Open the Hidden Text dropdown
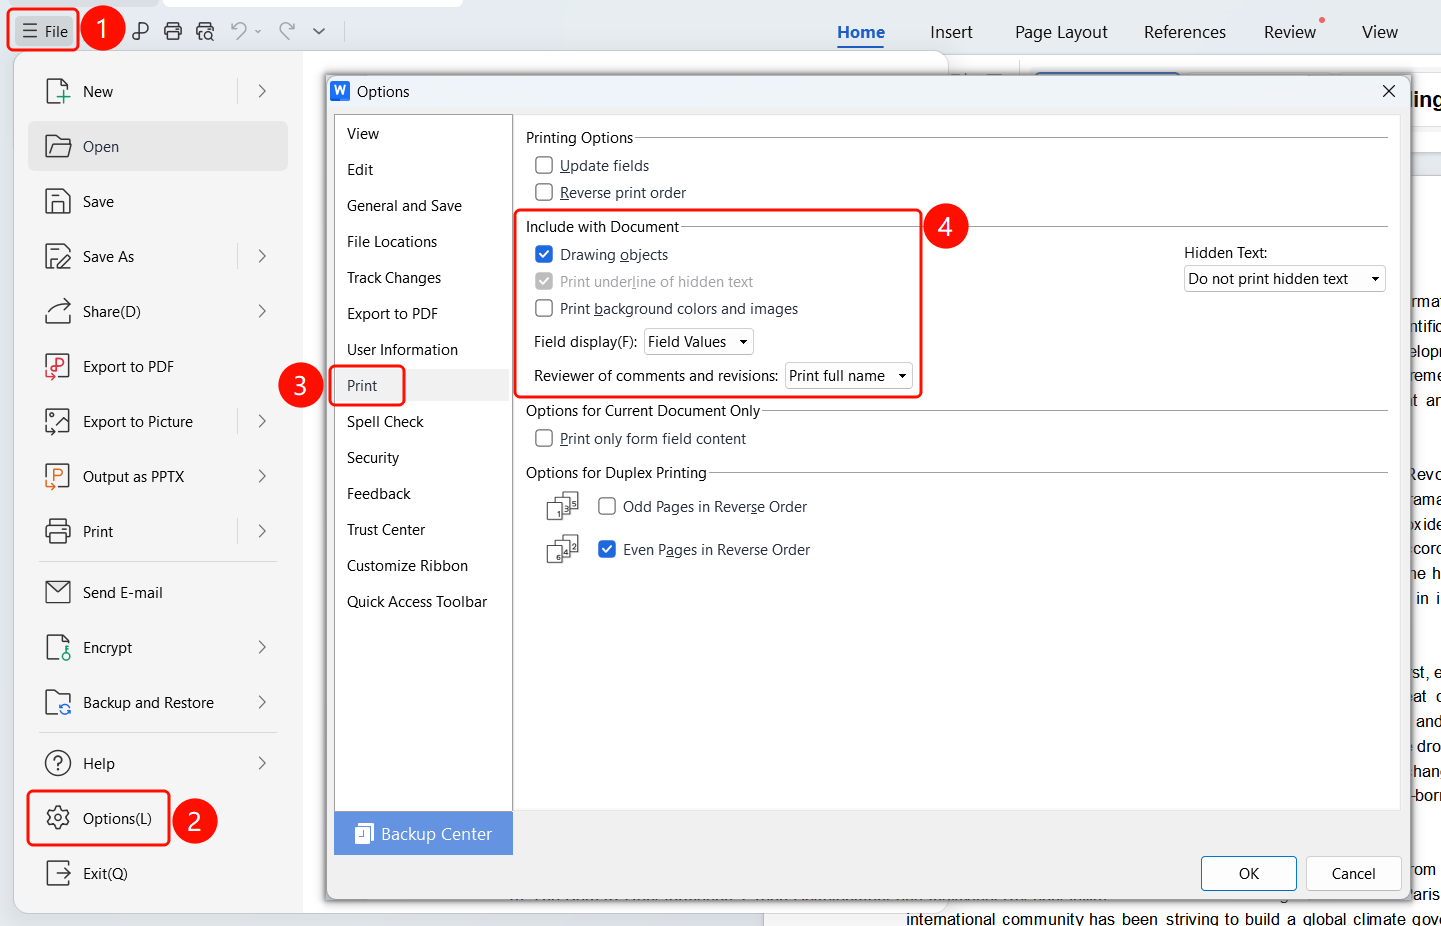The width and height of the screenshot is (1441, 926). [1284, 279]
